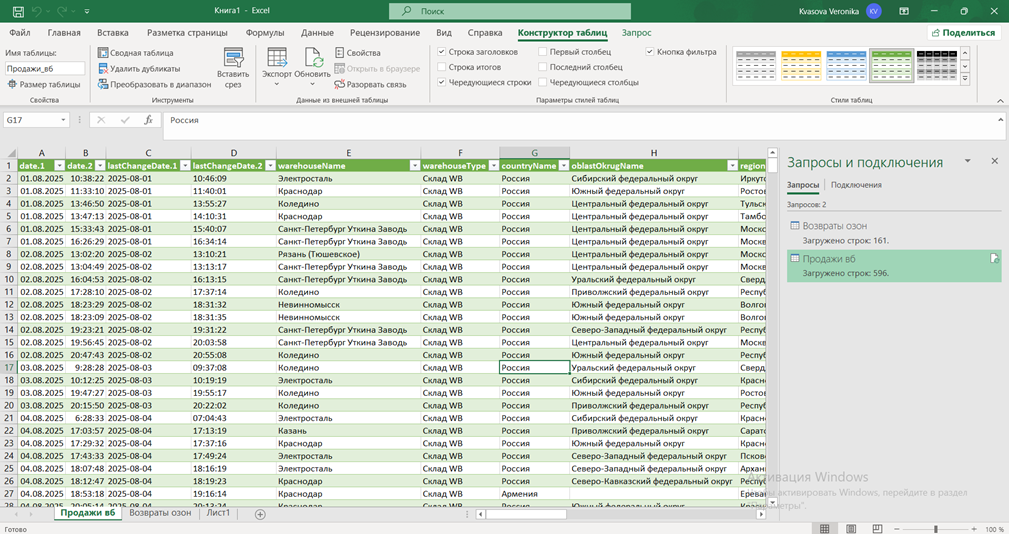
Task: Click the Сводная таблица icon
Action: pyautogui.click(x=102, y=53)
